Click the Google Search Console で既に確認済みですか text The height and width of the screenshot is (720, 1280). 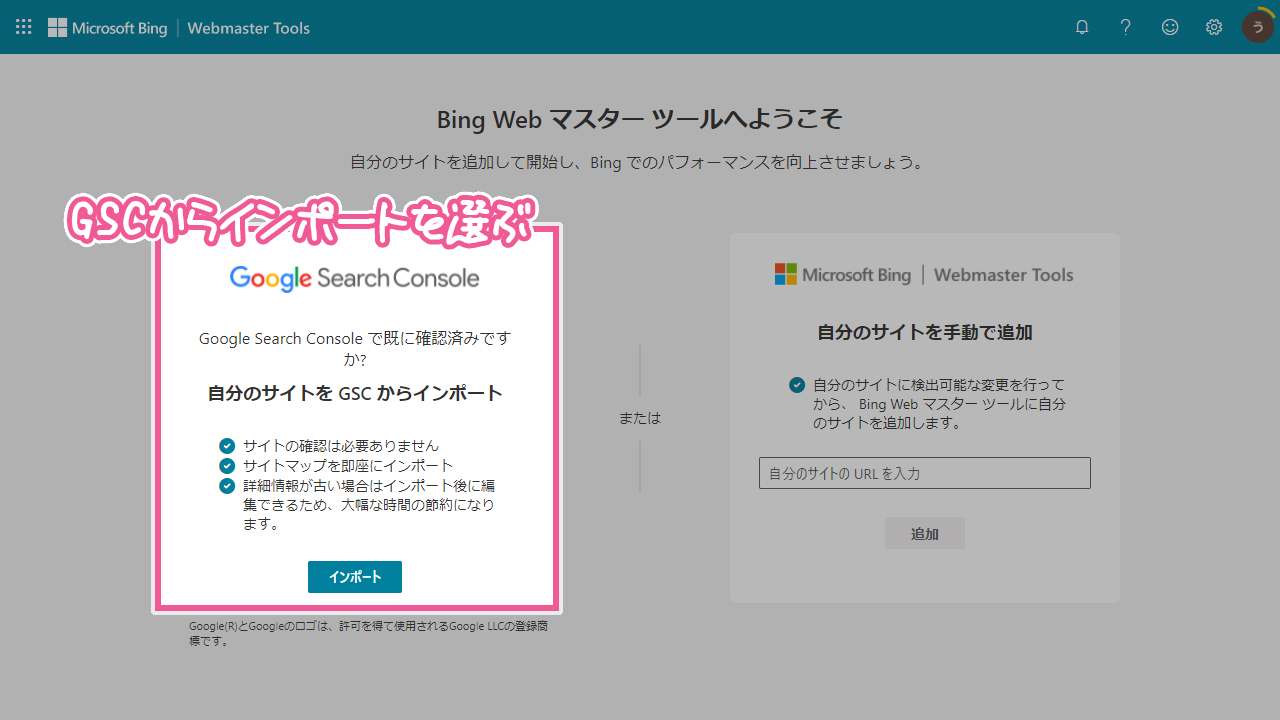click(355, 348)
